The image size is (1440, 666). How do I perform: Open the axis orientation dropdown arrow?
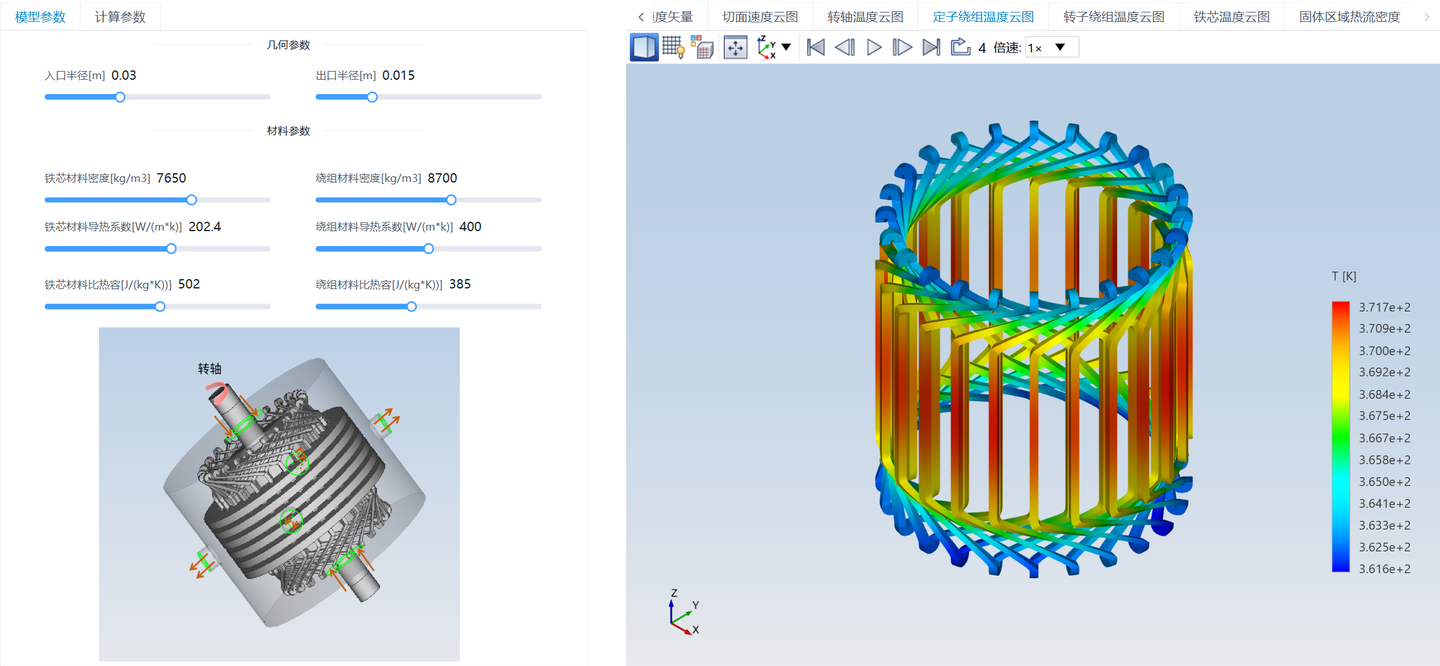pos(786,47)
